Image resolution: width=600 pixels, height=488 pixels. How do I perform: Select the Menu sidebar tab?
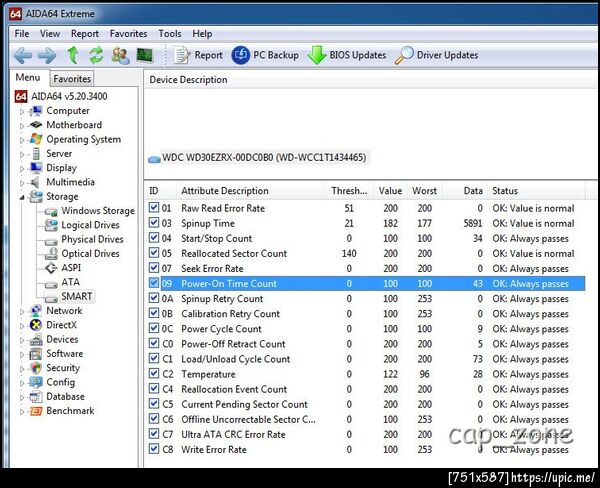point(28,77)
